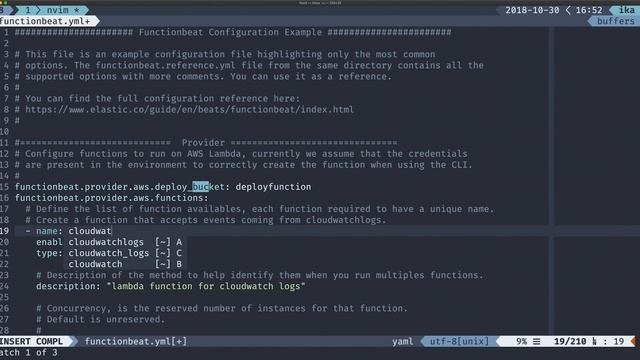640x360 pixels.
Task: Click 'match 1 of 3' message at bottom
Action: (x=29, y=352)
